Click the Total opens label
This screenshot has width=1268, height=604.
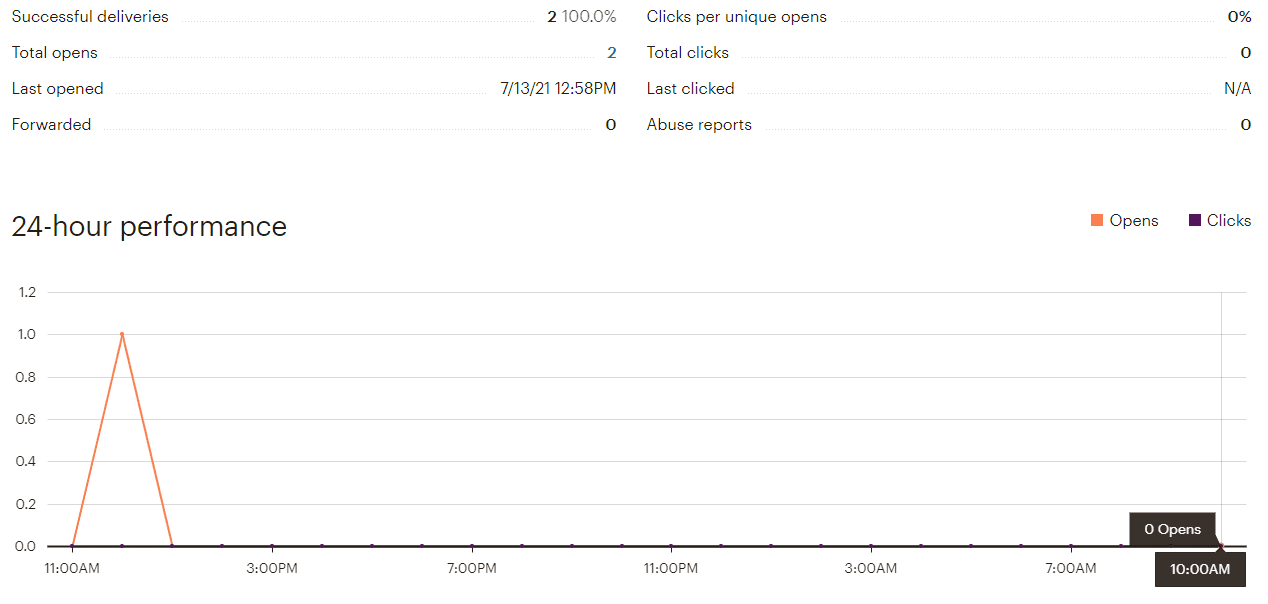[55, 53]
